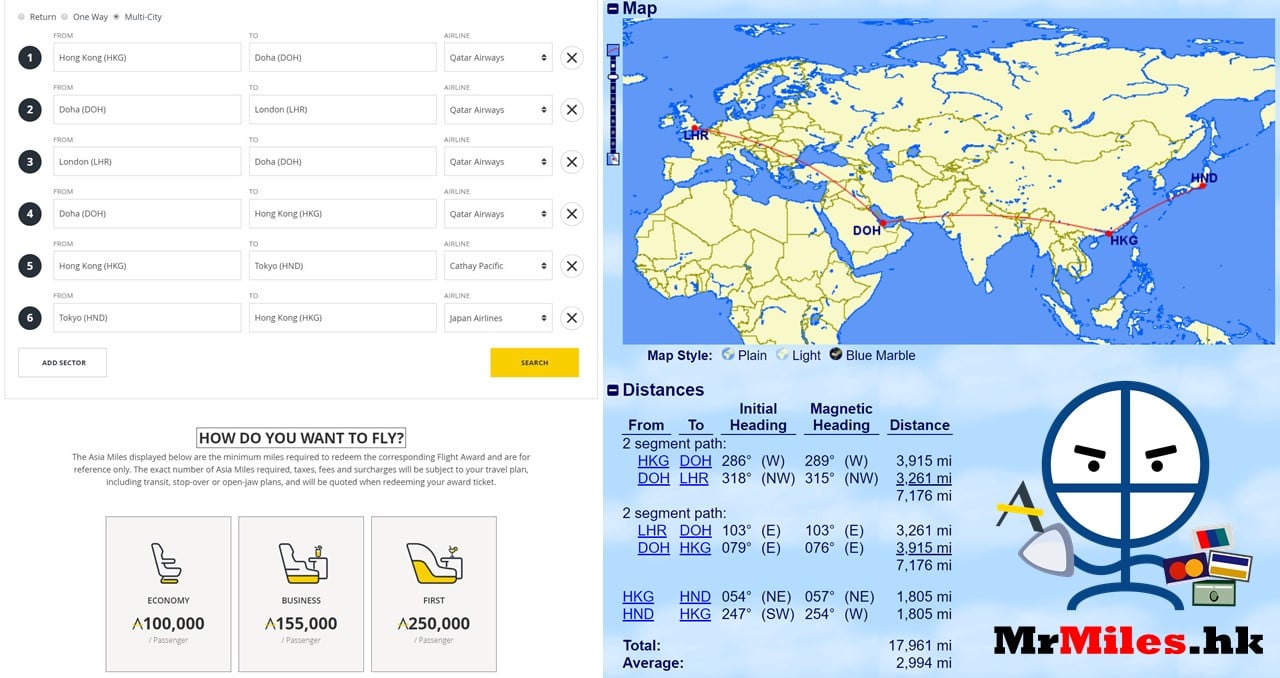
Task: Click the Initial Heading column header
Action: click(758, 417)
